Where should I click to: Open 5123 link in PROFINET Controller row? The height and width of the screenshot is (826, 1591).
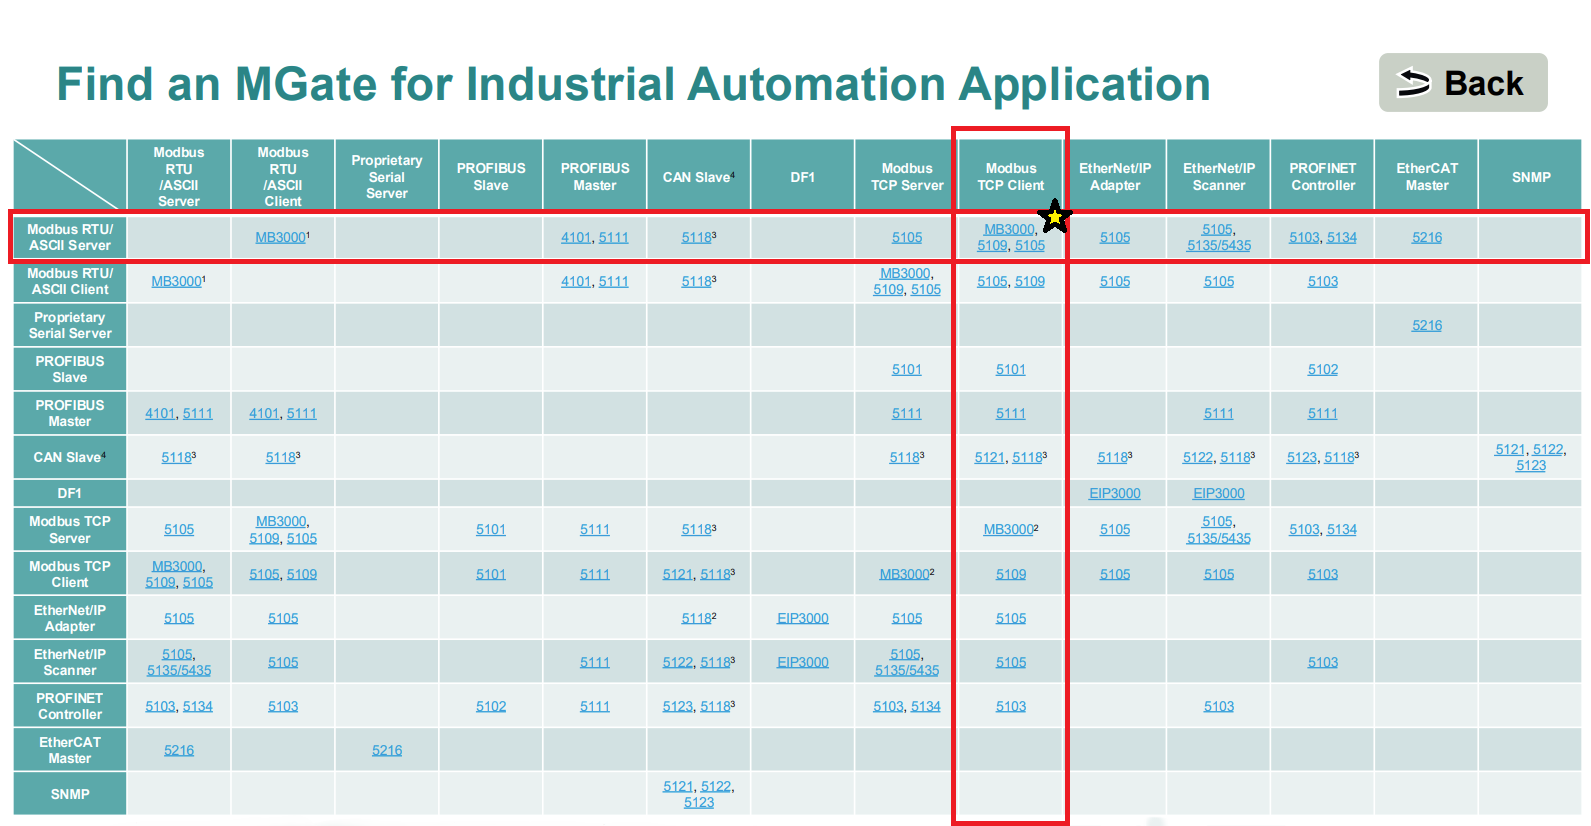(x=678, y=706)
